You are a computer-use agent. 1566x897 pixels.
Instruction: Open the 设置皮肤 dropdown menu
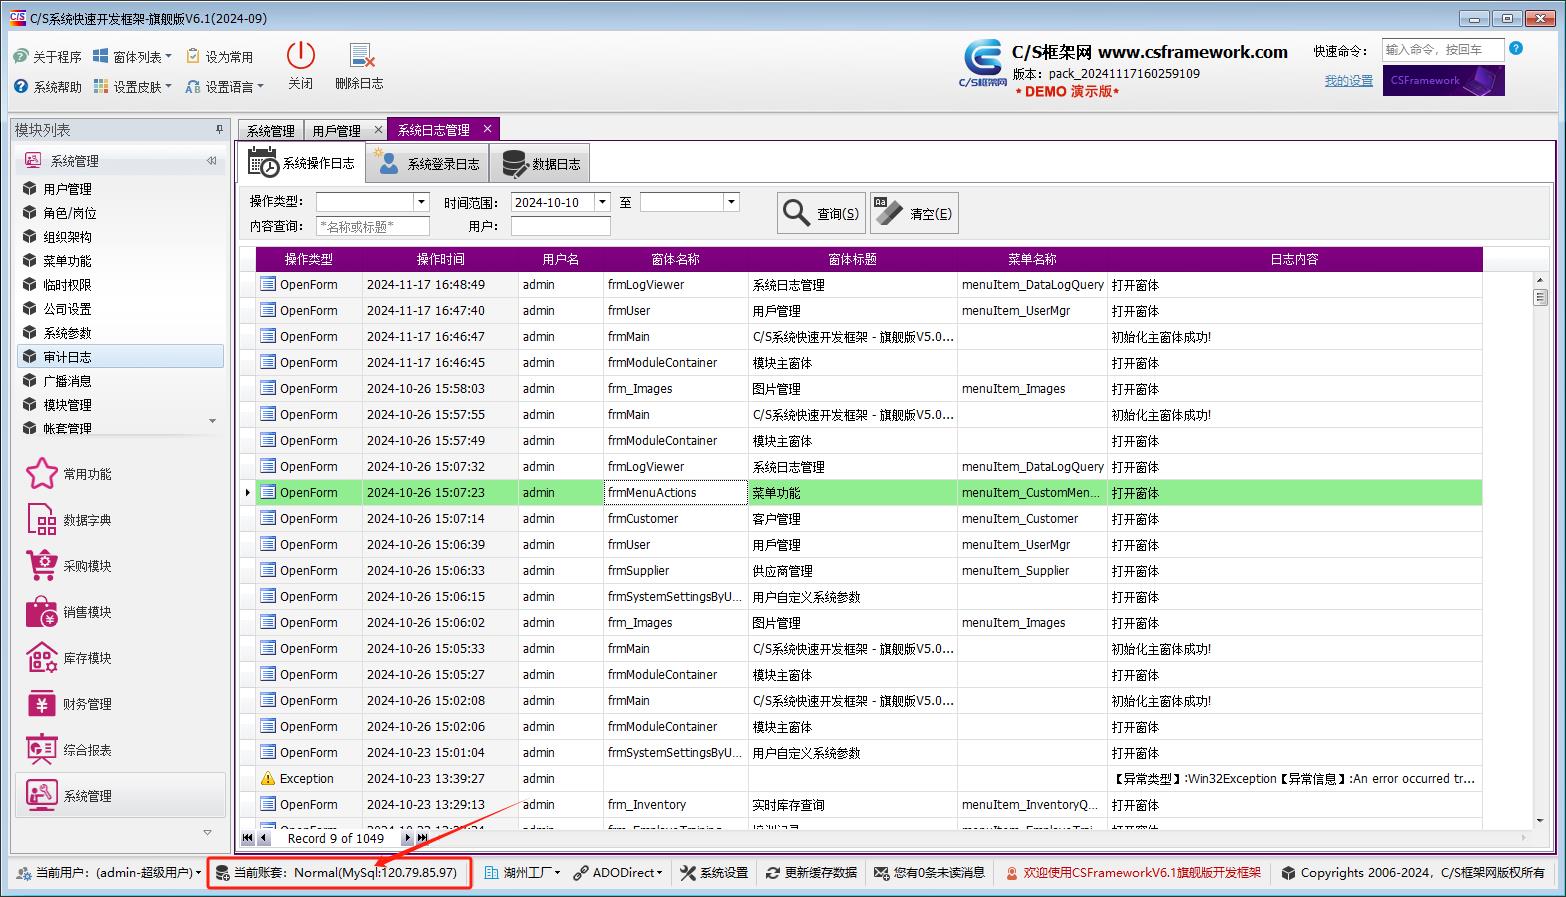133,87
